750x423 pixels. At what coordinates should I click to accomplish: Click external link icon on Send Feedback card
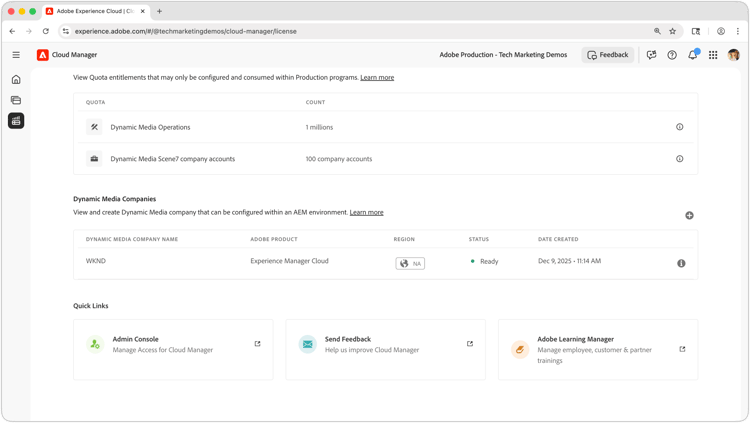coord(470,344)
